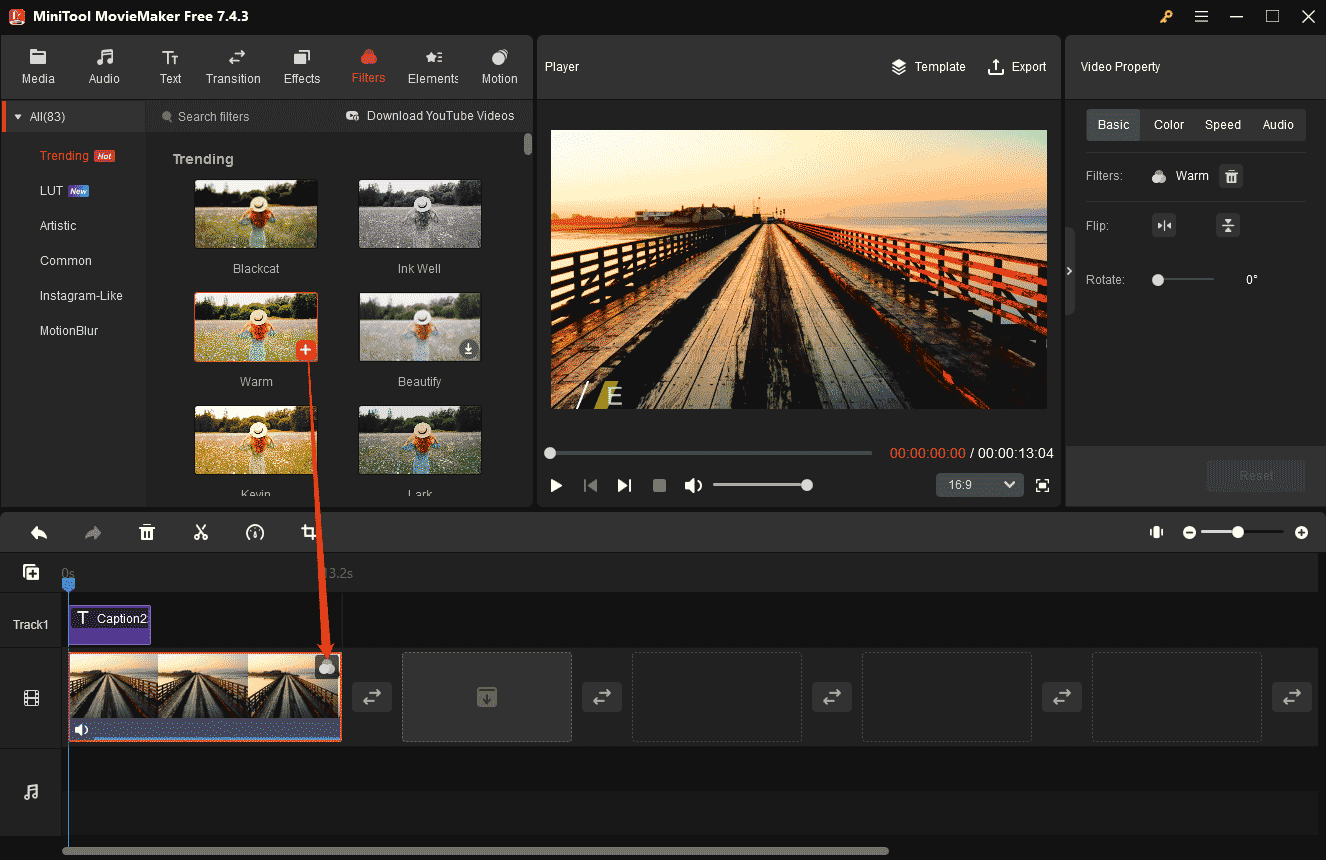Switch to the Audio property tab
The height and width of the screenshot is (860, 1326).
(1278, 125)
